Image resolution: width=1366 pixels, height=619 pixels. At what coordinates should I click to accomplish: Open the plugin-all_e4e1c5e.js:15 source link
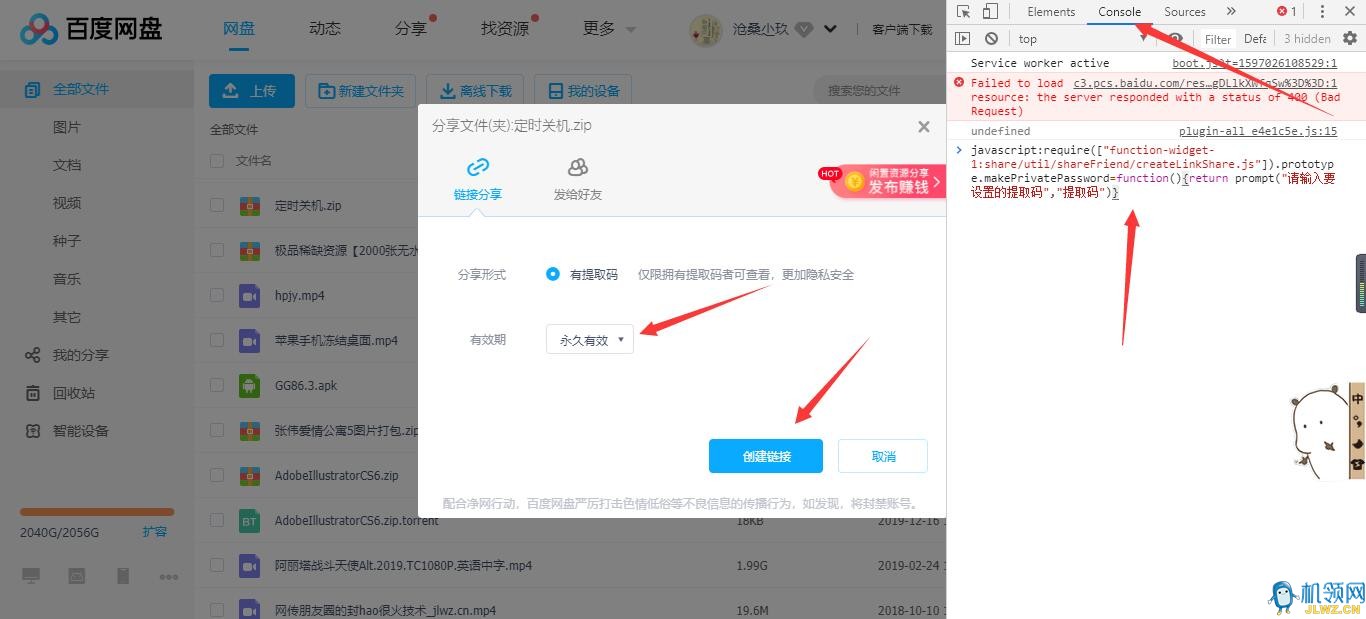point(1258,131)
